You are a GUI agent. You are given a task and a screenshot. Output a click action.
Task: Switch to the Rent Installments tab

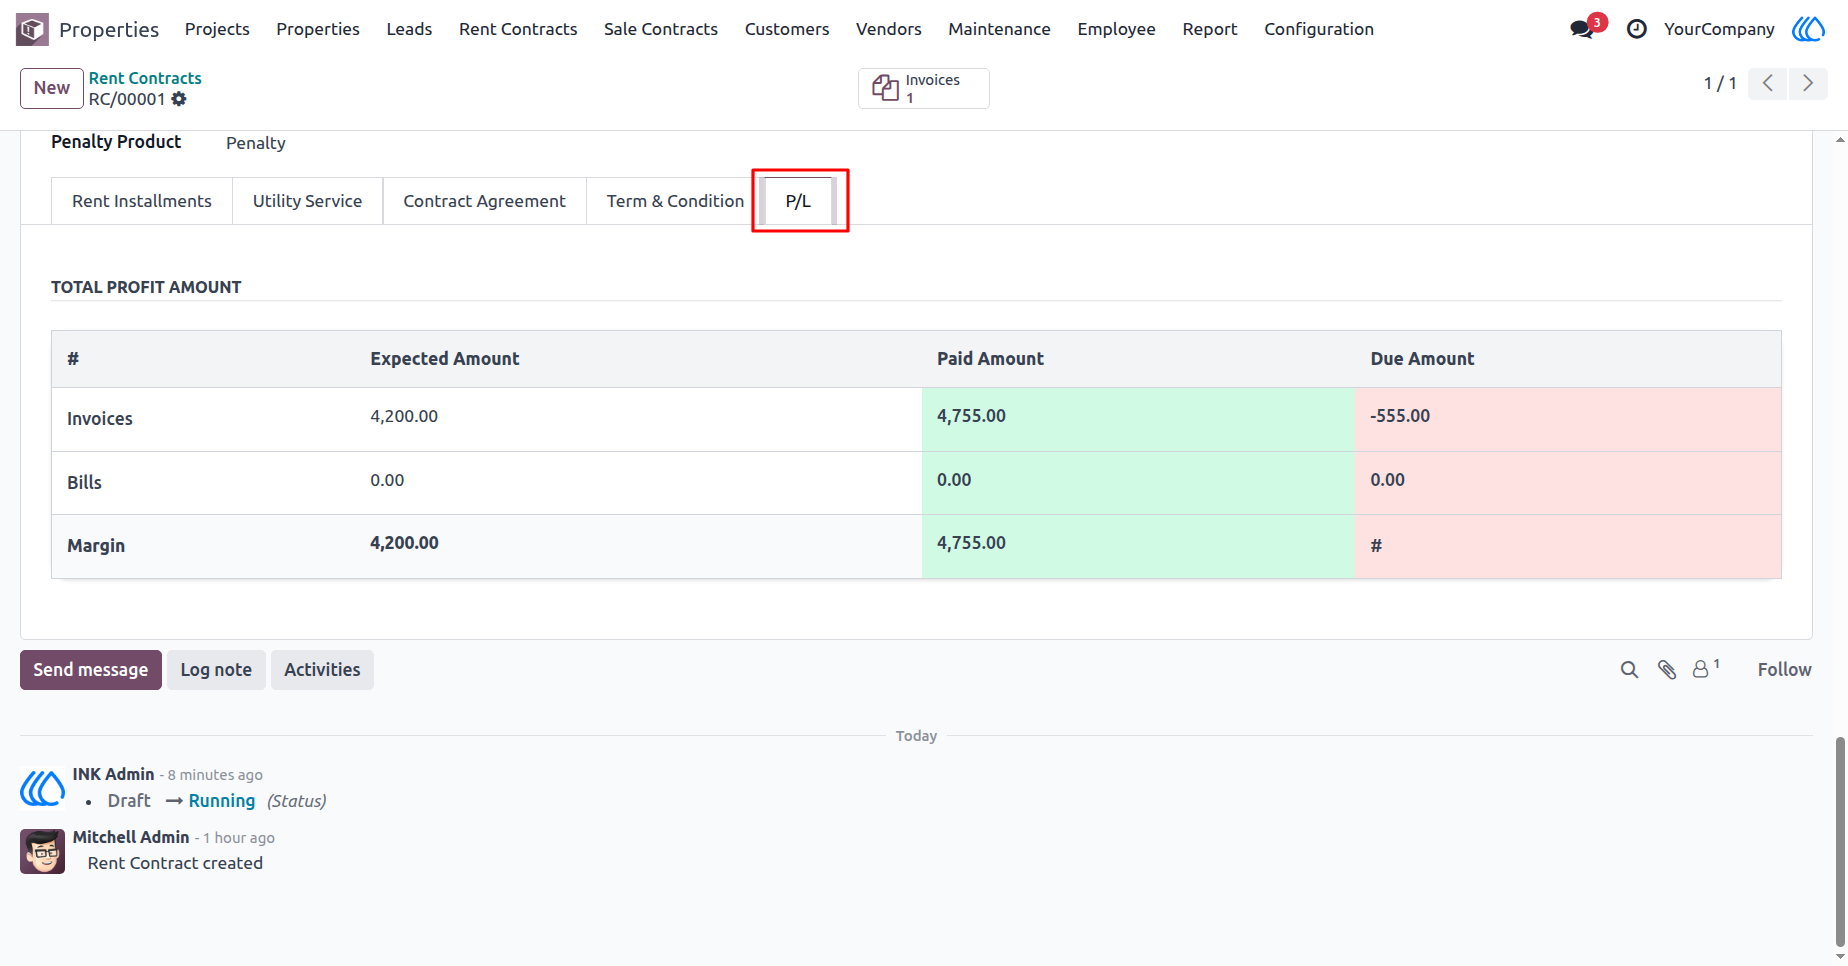(142, 201)
